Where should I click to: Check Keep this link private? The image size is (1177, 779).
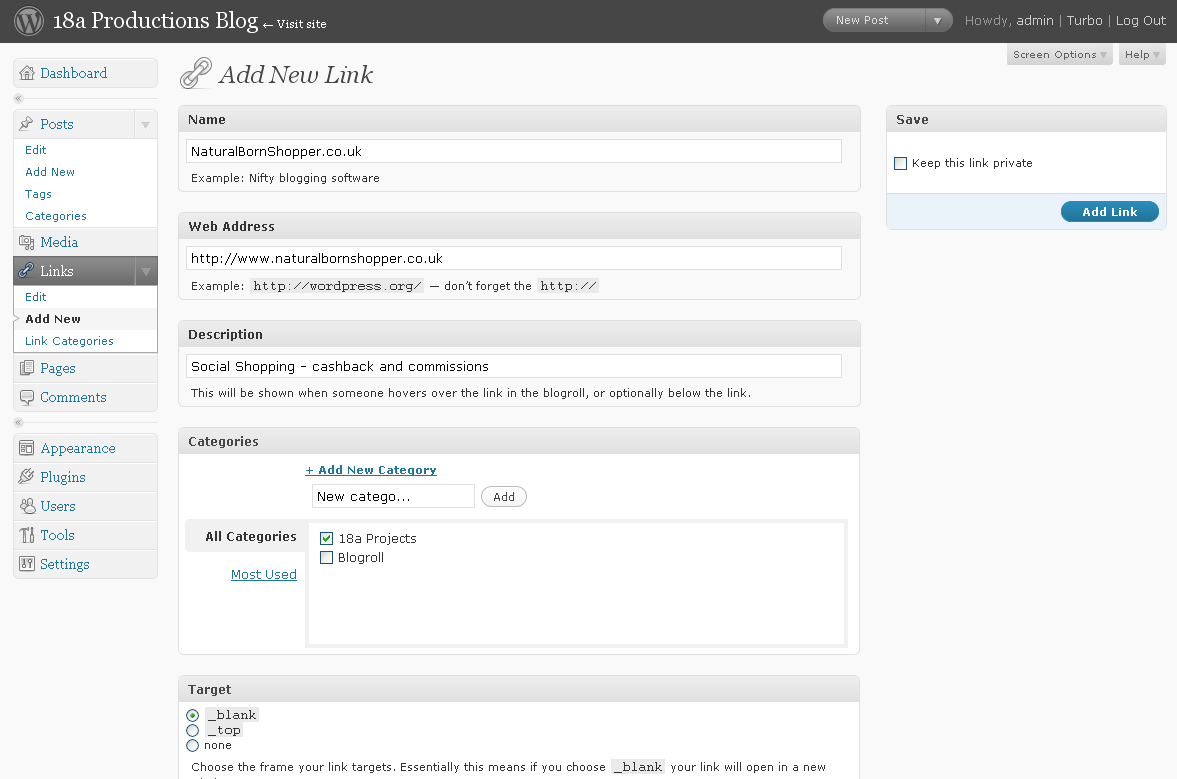[x=901, y=164]
